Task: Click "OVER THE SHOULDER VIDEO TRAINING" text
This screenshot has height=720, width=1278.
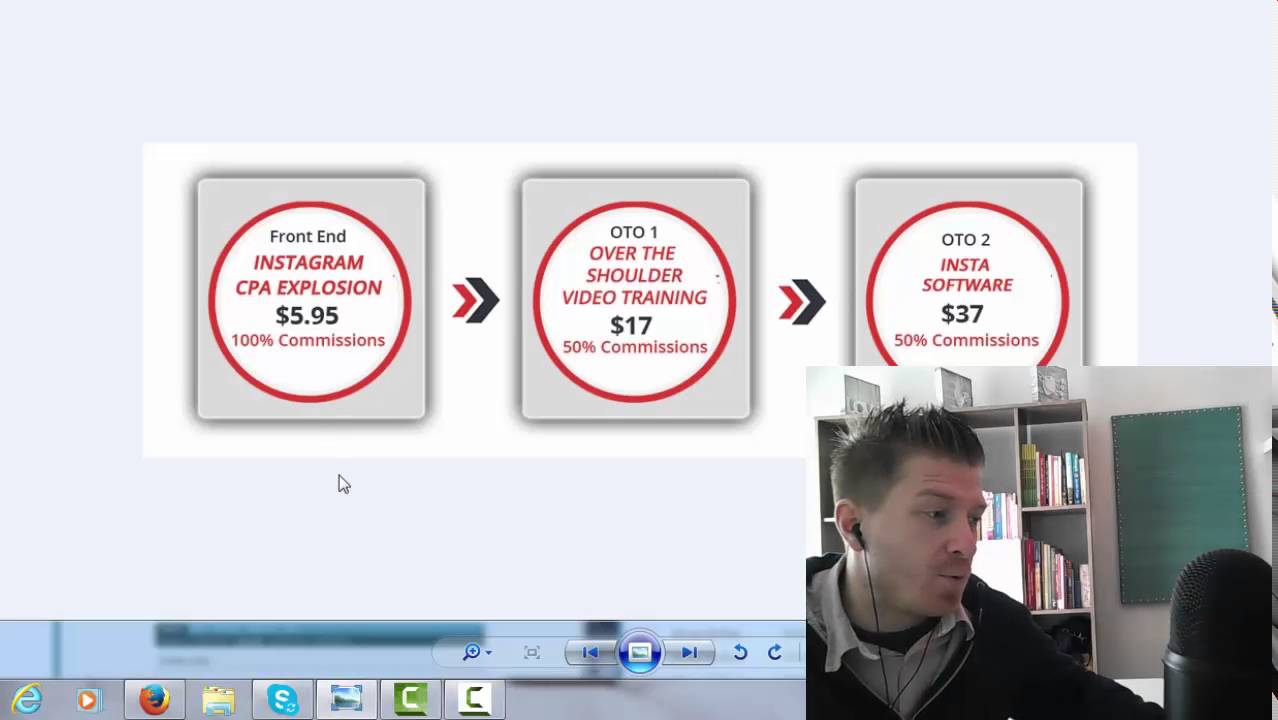Action: [634, 275]
